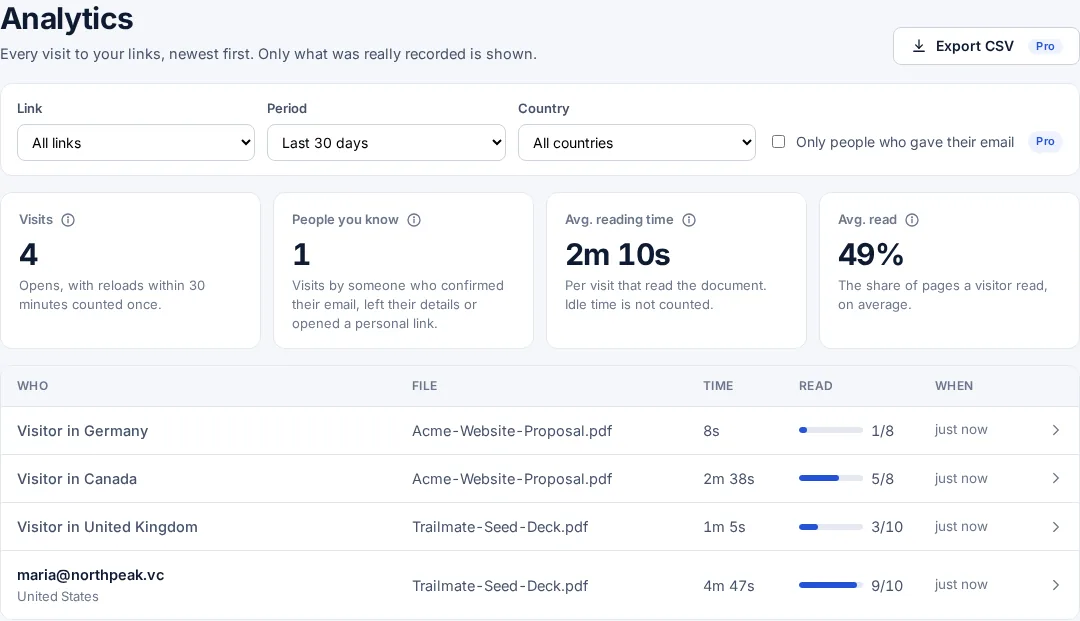Click Acme-Website-Proposal.pdf in Germany row
Screen dimensions: 1080x621
(512, 431)
